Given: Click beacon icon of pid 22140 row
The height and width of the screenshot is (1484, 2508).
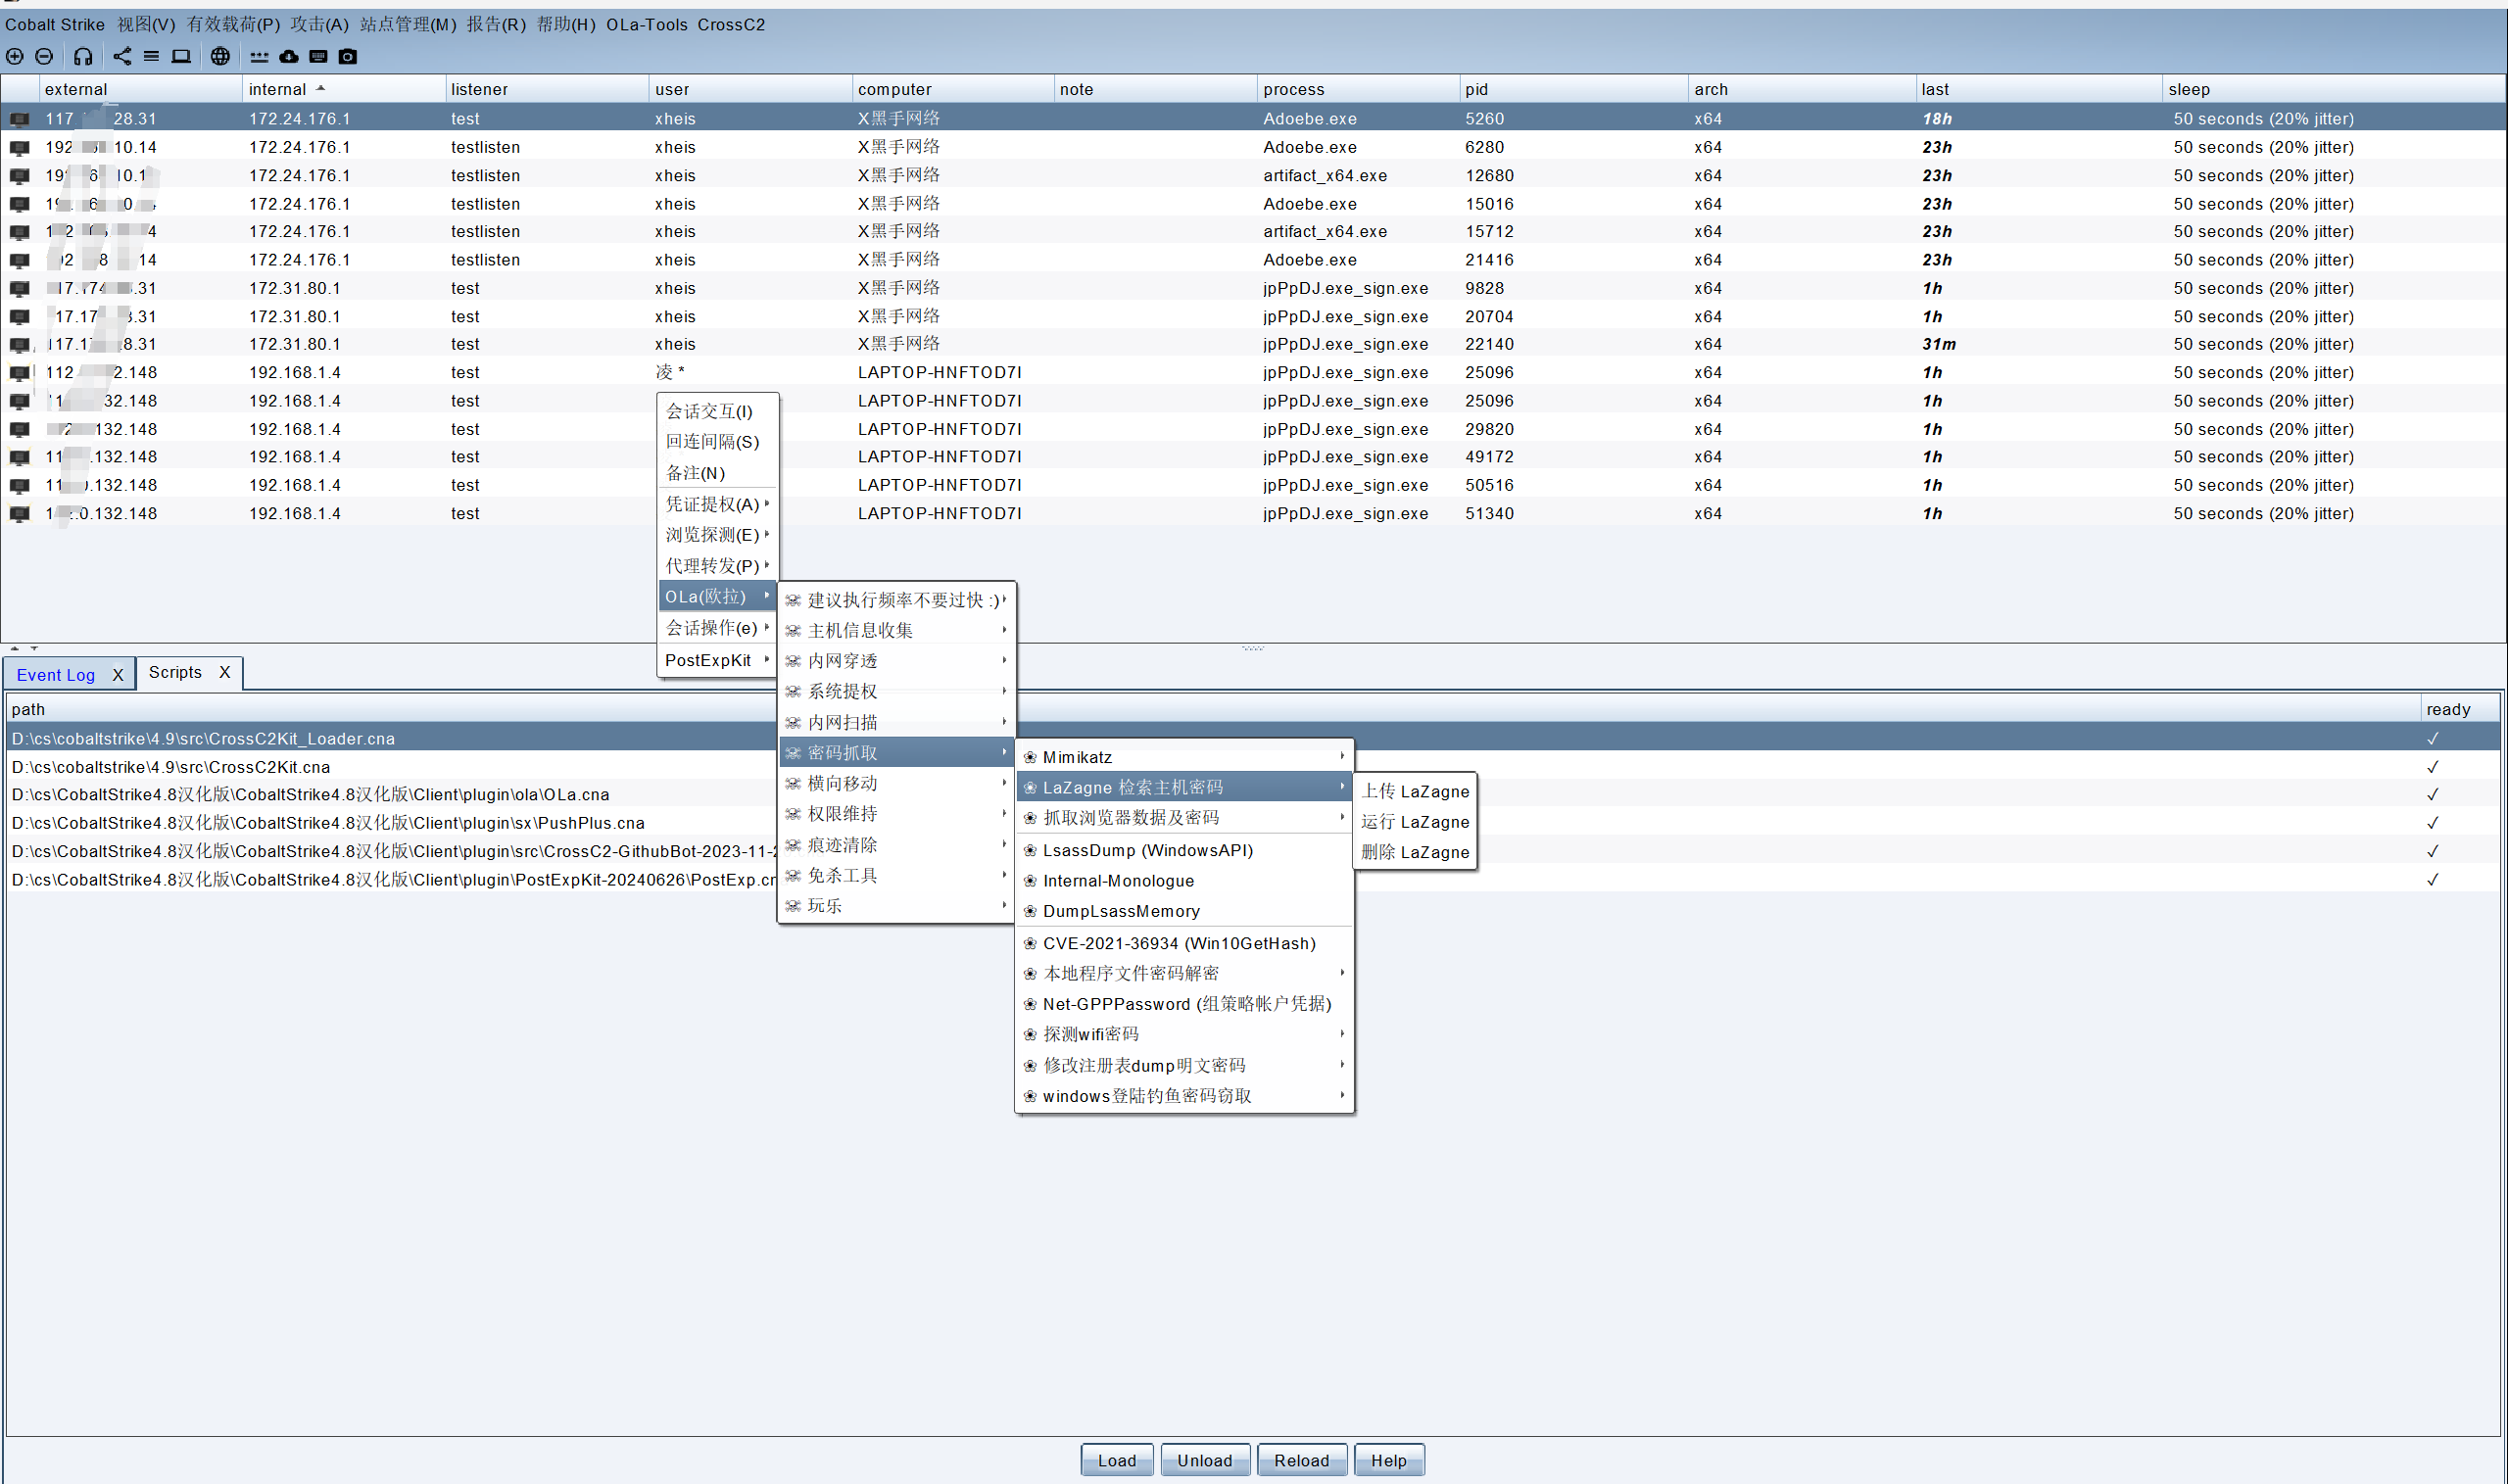Looking at the screenshot, I should [x=19, y=344].
